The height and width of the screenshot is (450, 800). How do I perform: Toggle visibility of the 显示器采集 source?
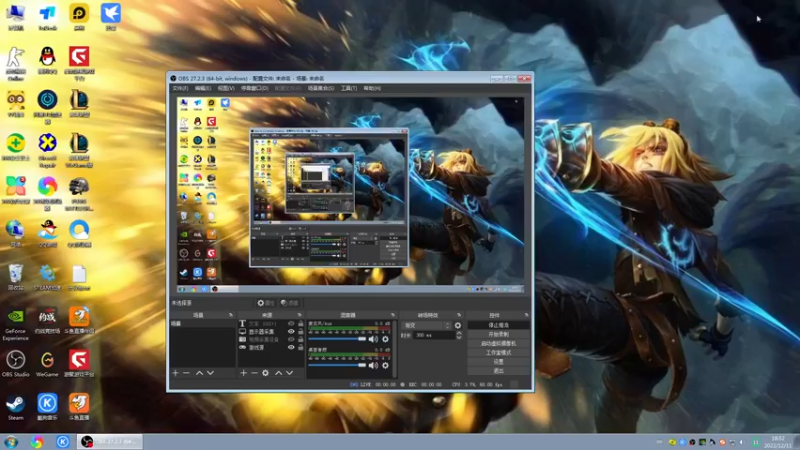coord(291,331)
